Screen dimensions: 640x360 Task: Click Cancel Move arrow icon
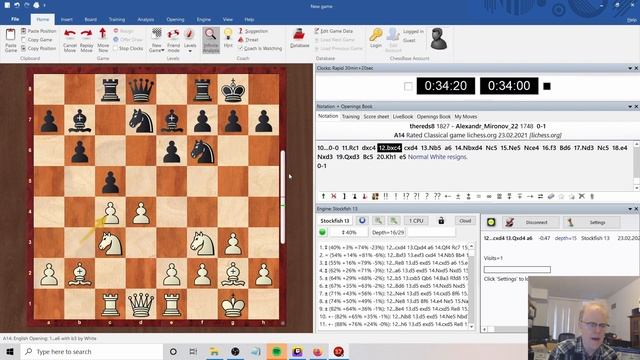pos(70,34)
